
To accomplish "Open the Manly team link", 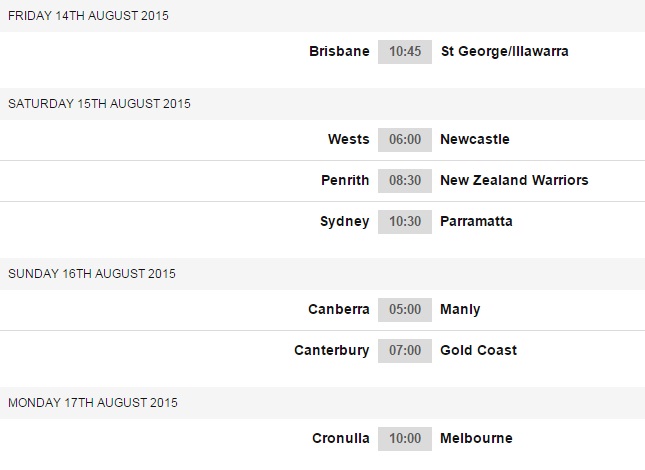I will (x=460, y=310).
